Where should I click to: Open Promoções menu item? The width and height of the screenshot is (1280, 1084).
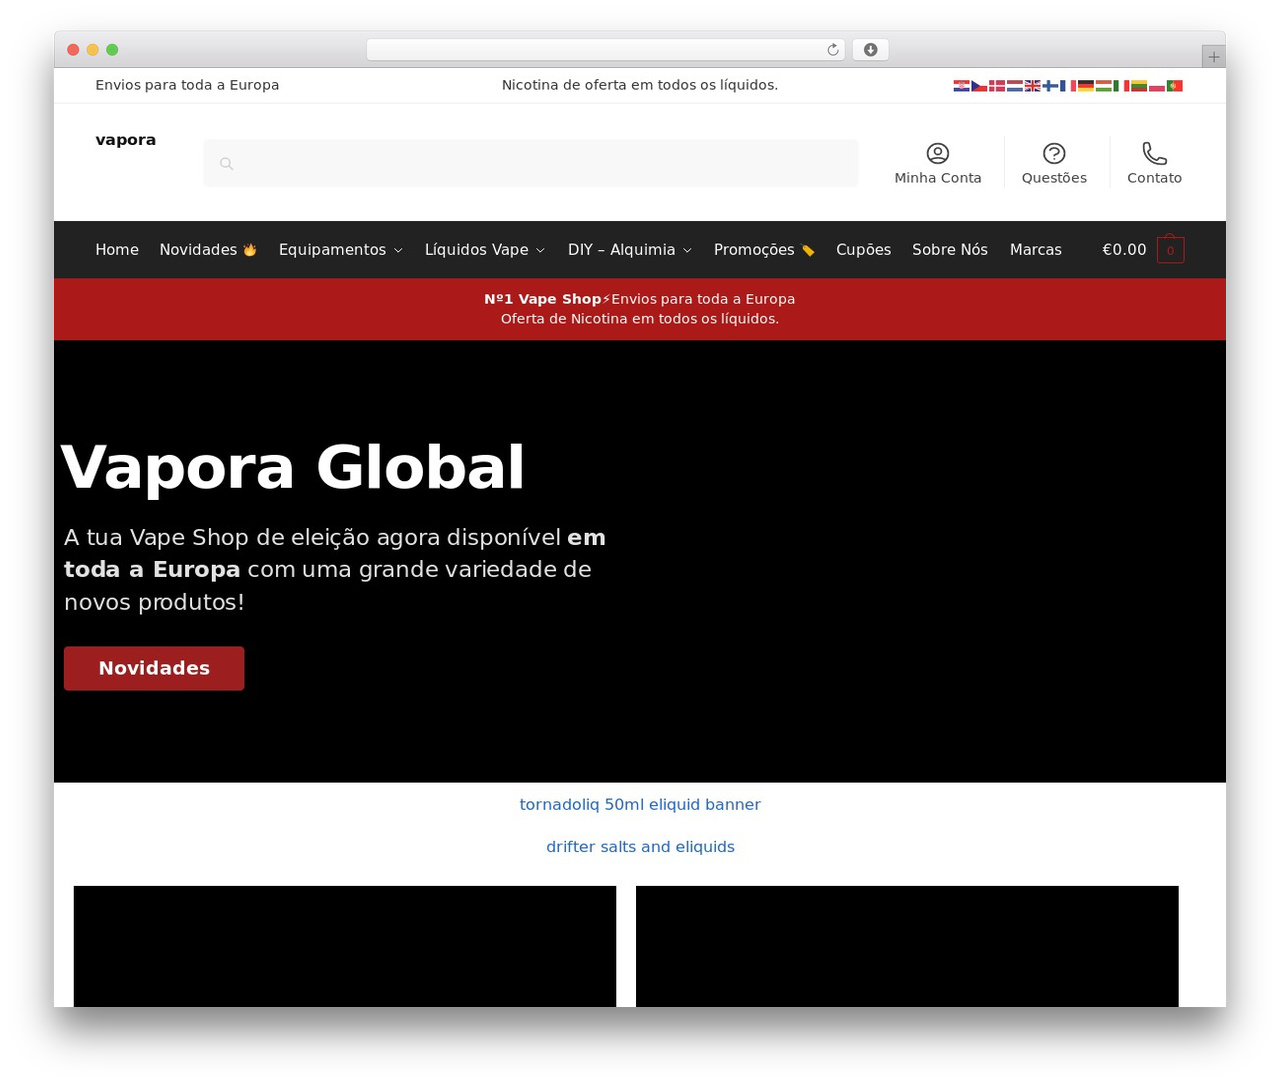(x=764, y=250)
